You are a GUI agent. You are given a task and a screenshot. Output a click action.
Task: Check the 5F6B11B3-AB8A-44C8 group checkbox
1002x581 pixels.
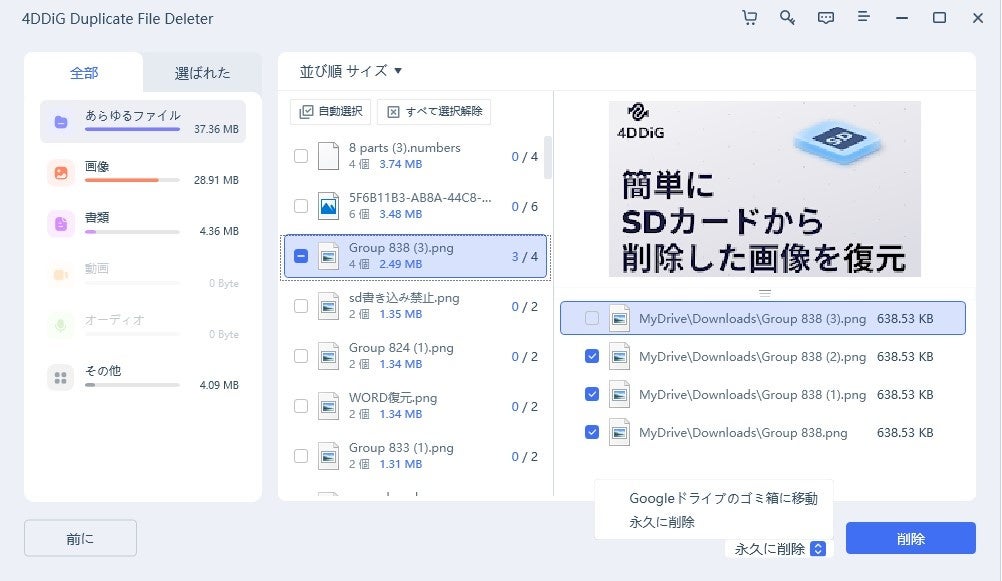tap(300, 206)
